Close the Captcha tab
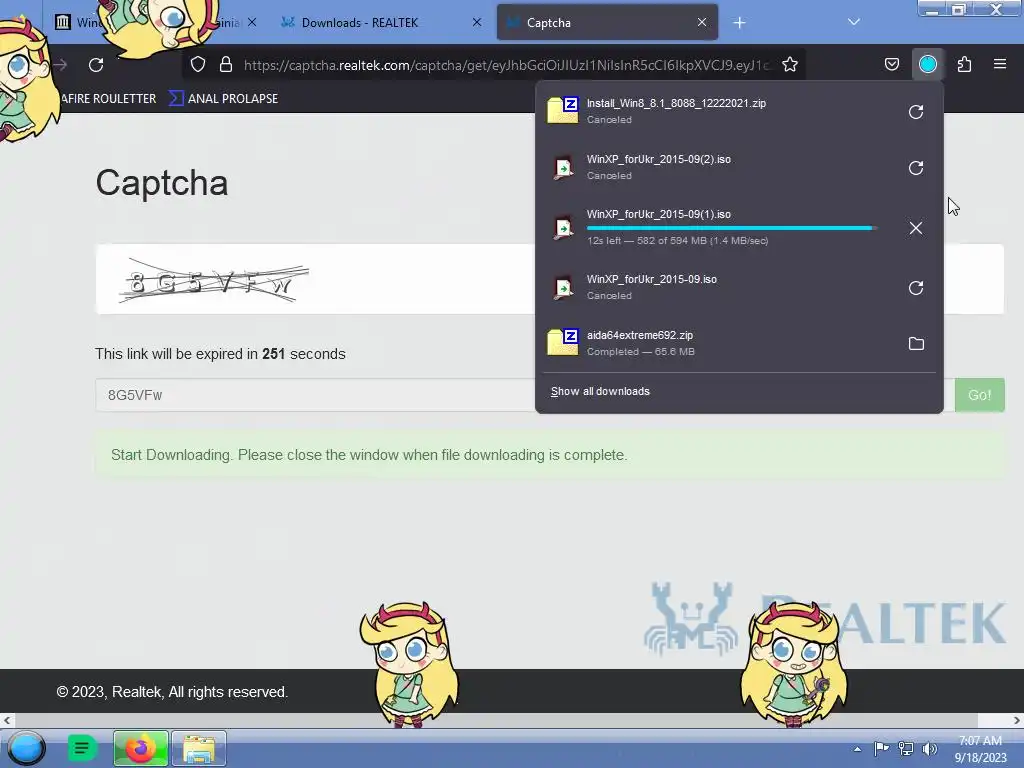This screenshot has height=768, width=1024. 701,22
